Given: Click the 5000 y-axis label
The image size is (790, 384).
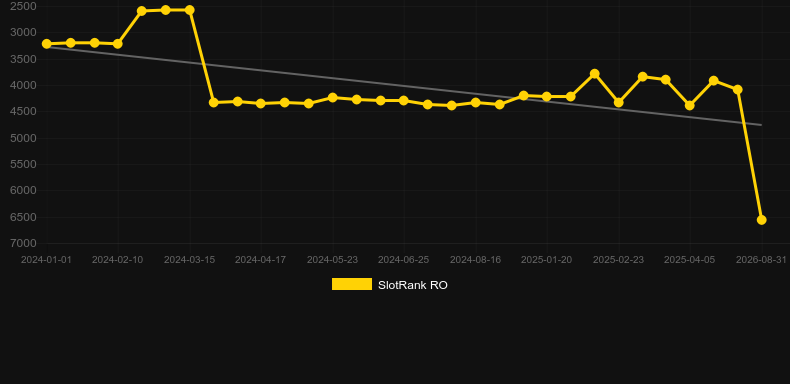Looking at the screenshot, I should tap(23, 138).
